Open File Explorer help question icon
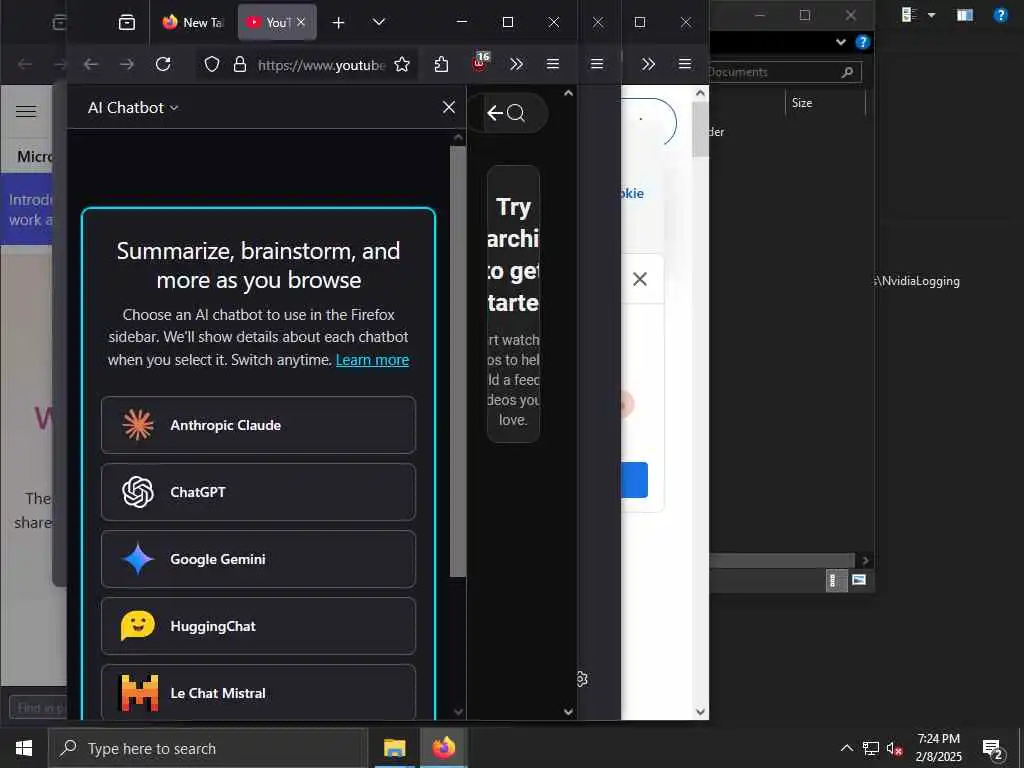This screenshot has width=1024, height=768. click(x=863, y=42)
